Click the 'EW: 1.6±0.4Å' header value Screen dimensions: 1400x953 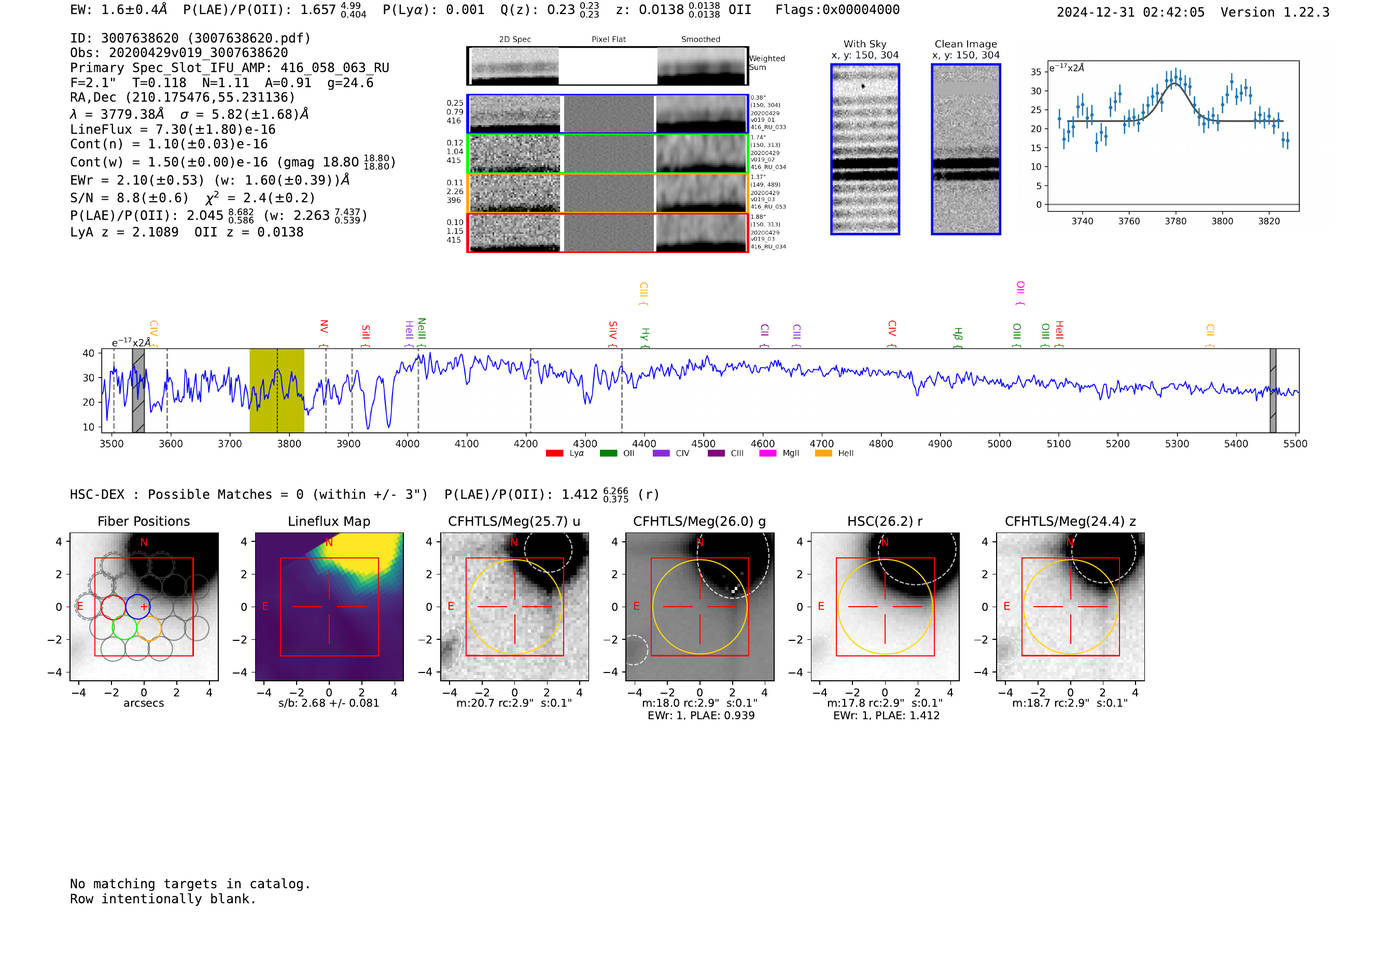point(119,10)
